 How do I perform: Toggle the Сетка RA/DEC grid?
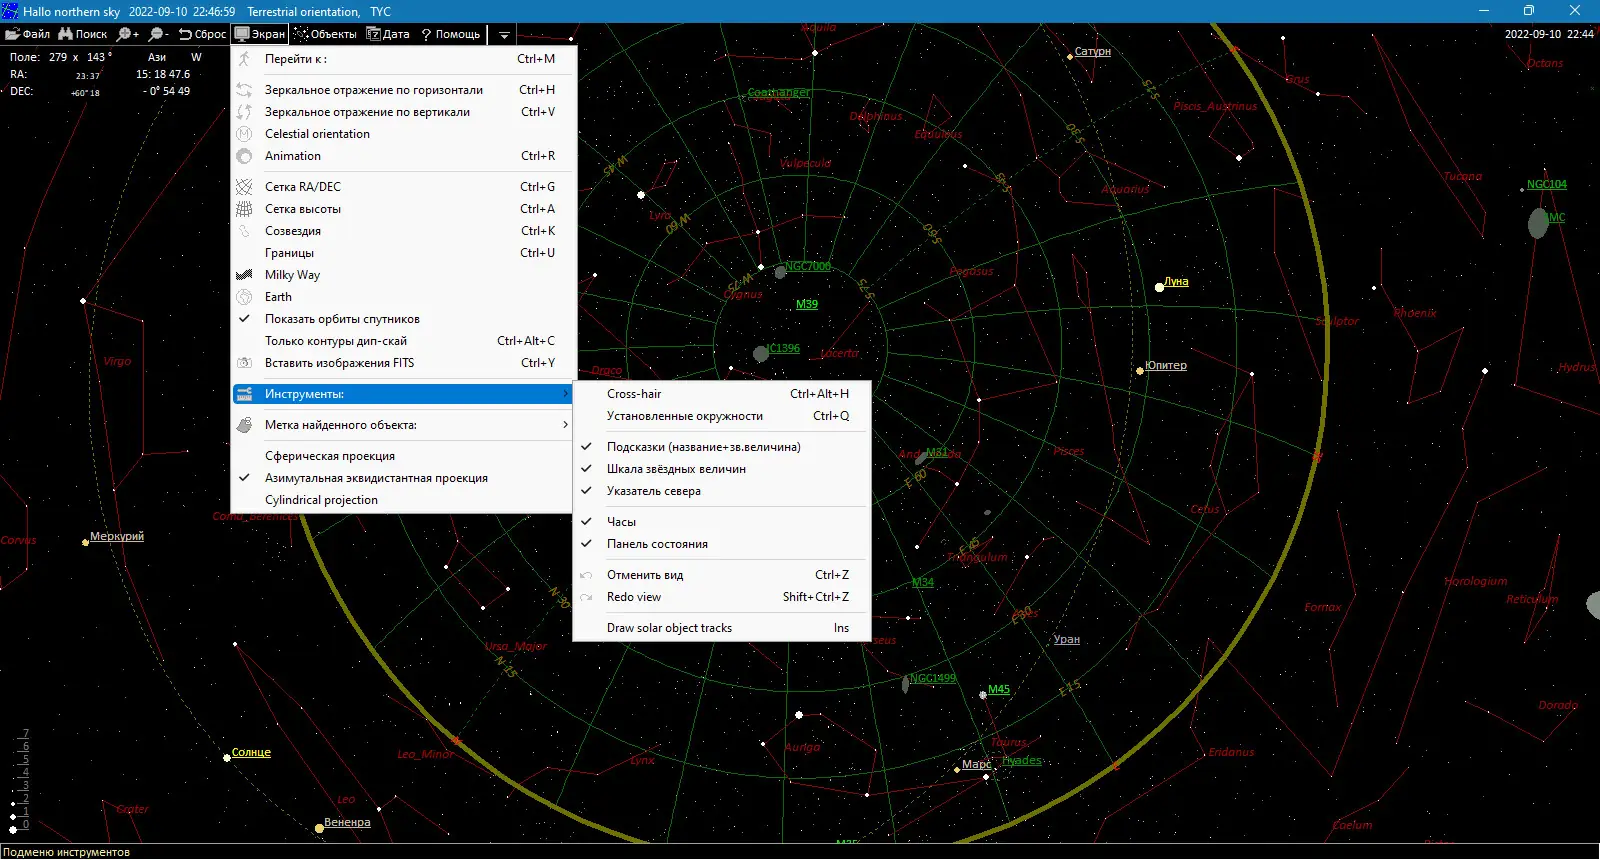[302, 187]
